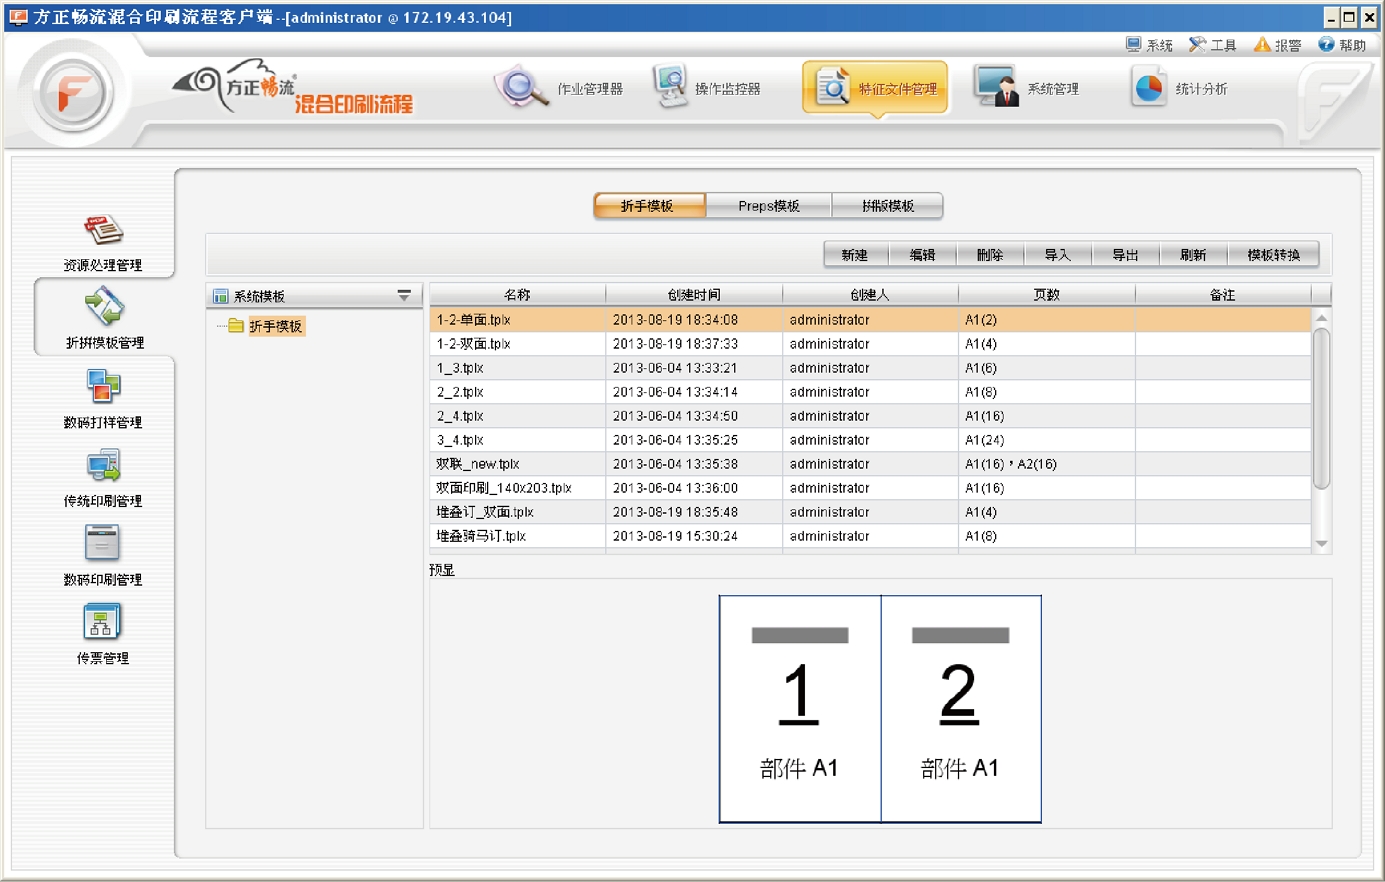Select the 双联_new.tplx row
The height and width of the screenshot is (882, 1385).
click(478, 464)
